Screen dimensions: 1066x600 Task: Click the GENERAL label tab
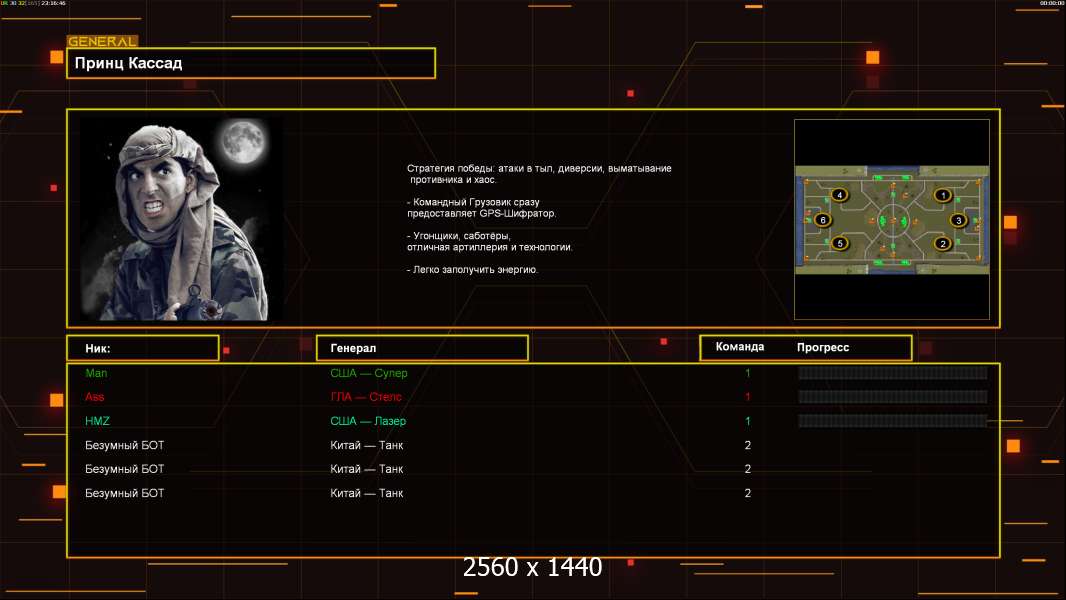[x=102, y=42]
